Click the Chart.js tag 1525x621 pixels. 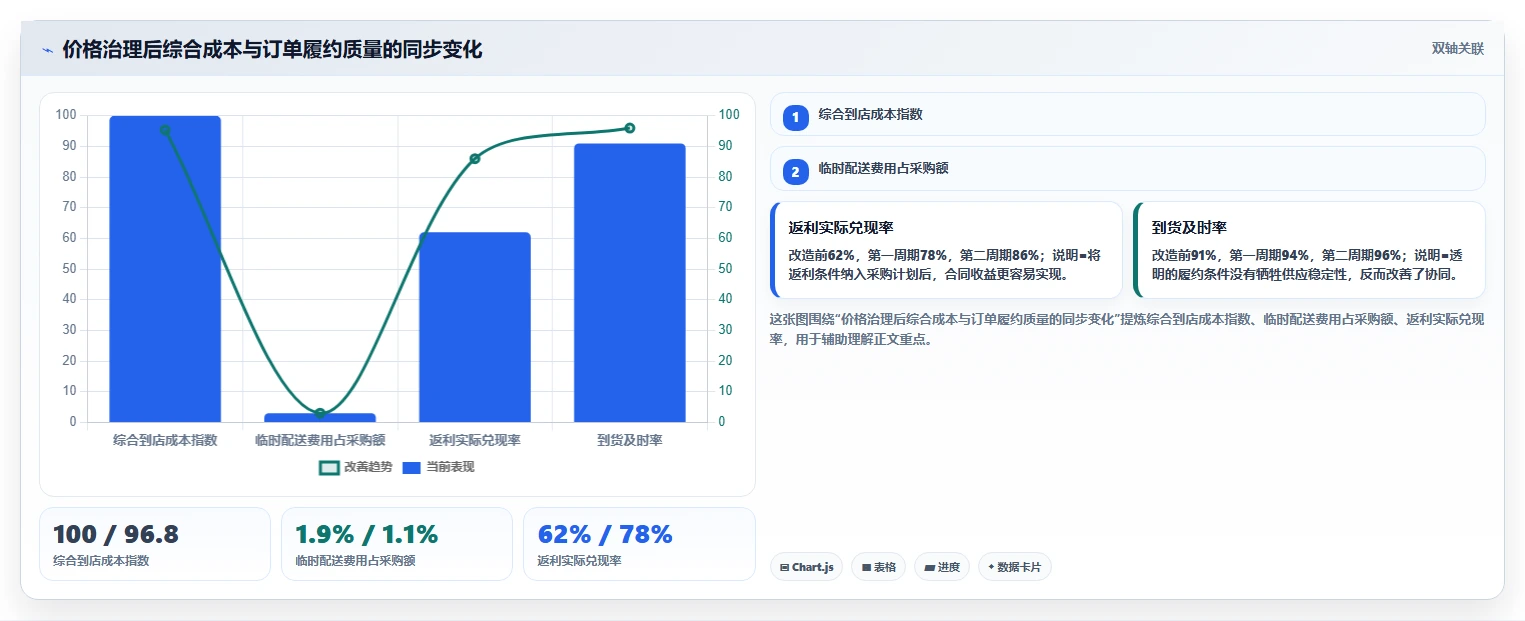pos(806,567)
